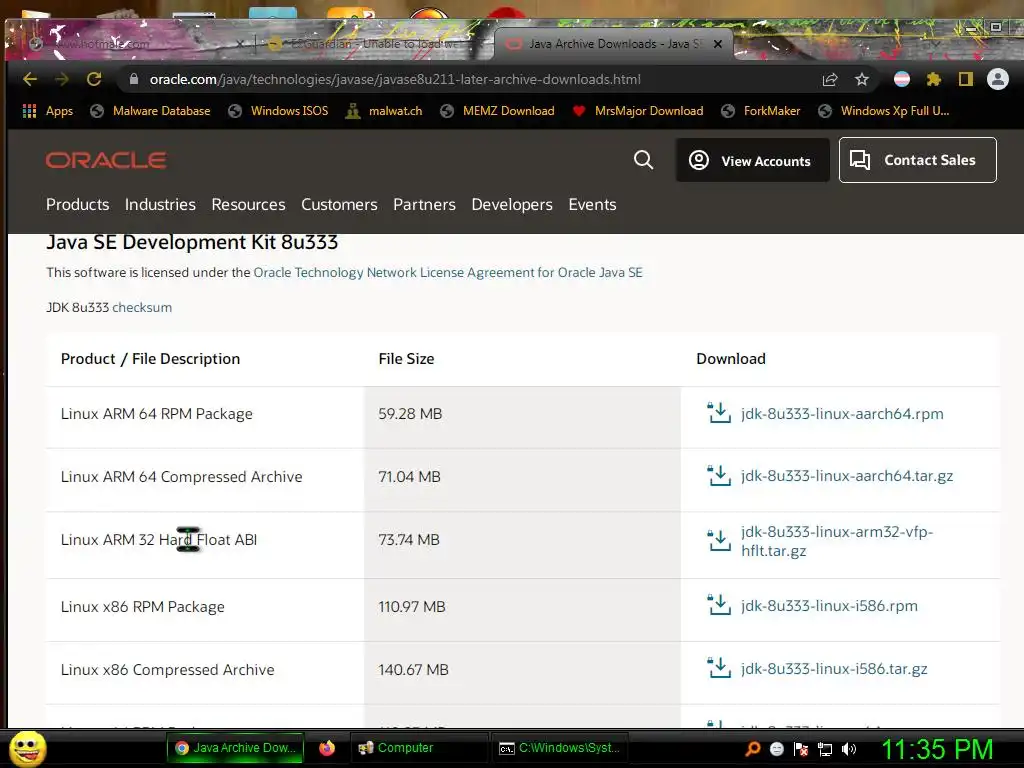Image resolution: width=1024 pixels, height=768 pixels.
Task: Open the Developers menu
Action: 512,204
